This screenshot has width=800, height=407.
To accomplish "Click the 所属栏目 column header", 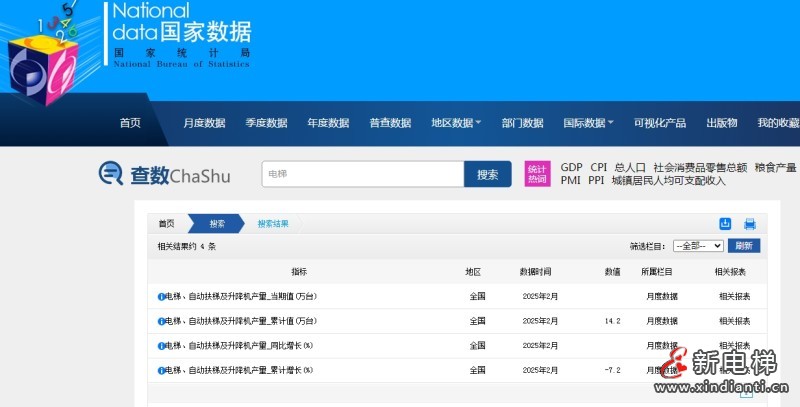I will pyautogui.click(x=657, y=272).
